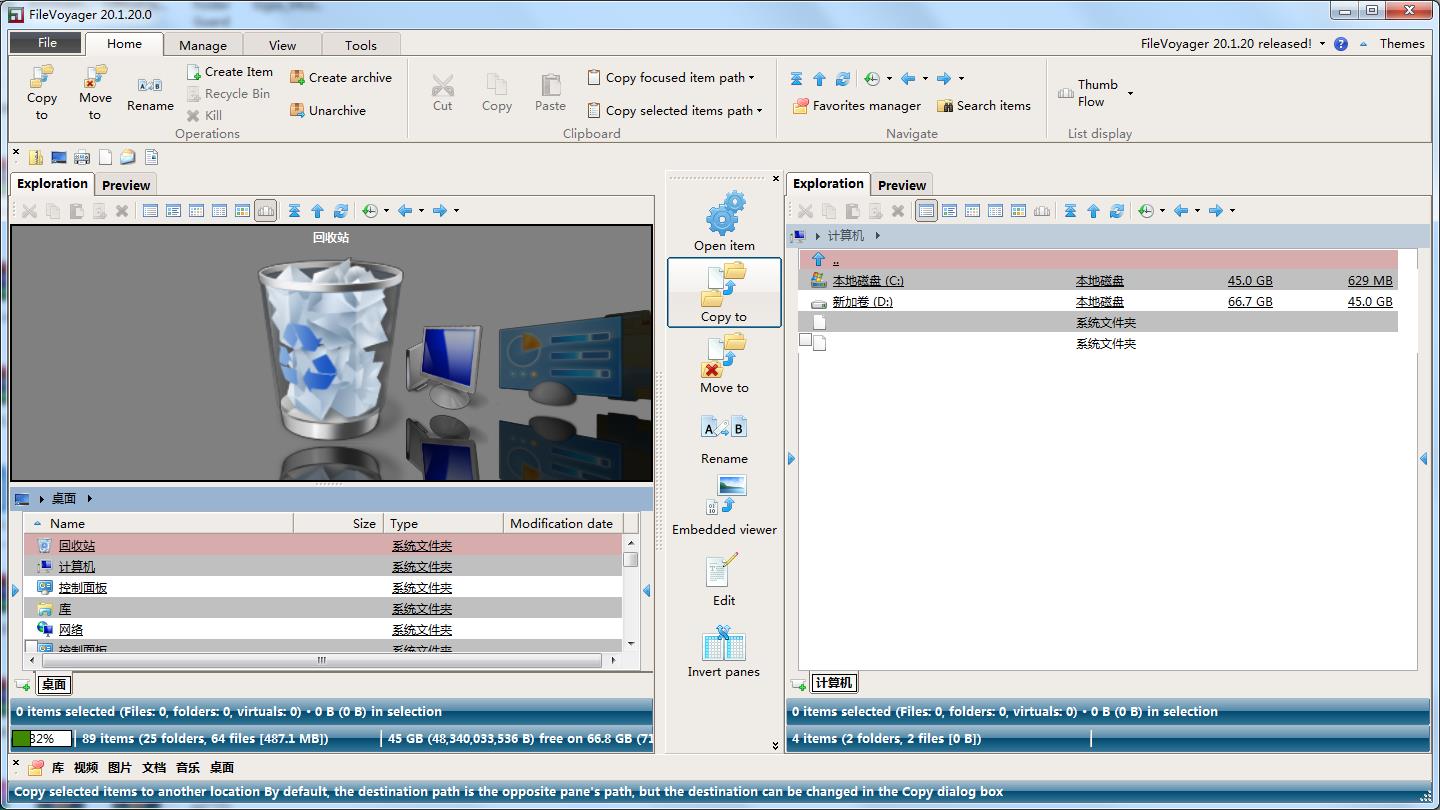Click Invert panes in the middle toolbar
This screenshot has width=1440, height=810.
[x=723, y=652]
